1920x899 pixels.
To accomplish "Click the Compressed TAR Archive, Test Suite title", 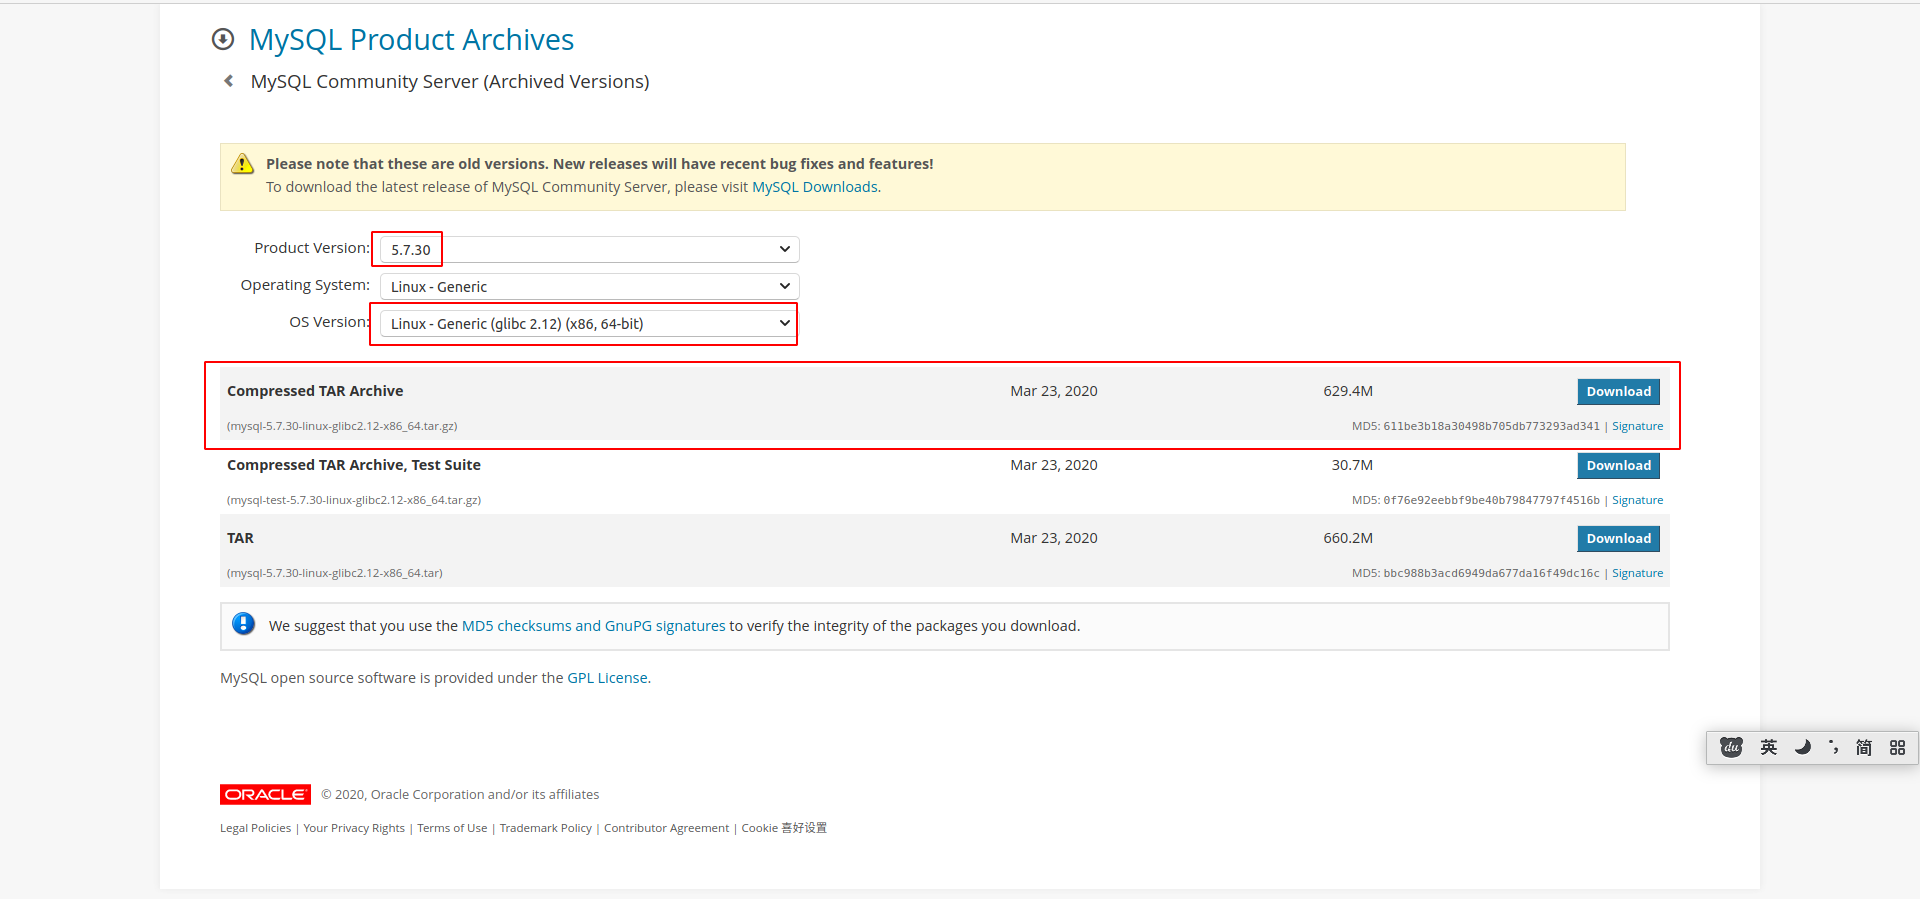I will (354, 465).
